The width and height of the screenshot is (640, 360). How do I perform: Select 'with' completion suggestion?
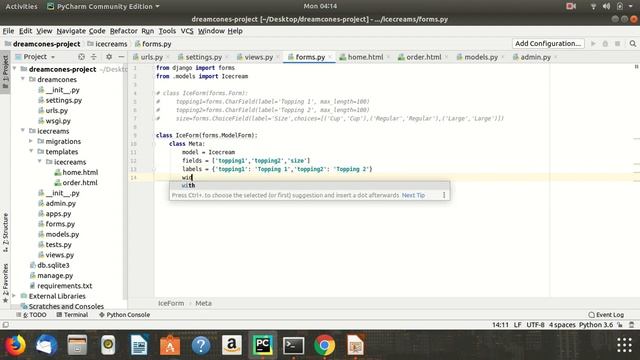tap(309, 185)
